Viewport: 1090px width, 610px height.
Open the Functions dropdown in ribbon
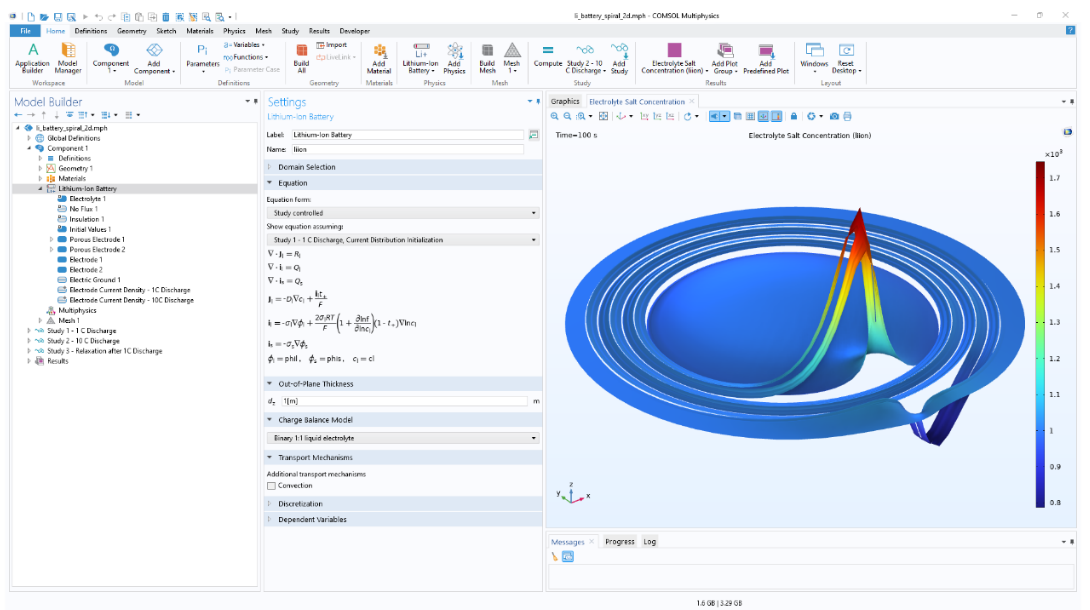pyautogui.click(x=245, y=58)
